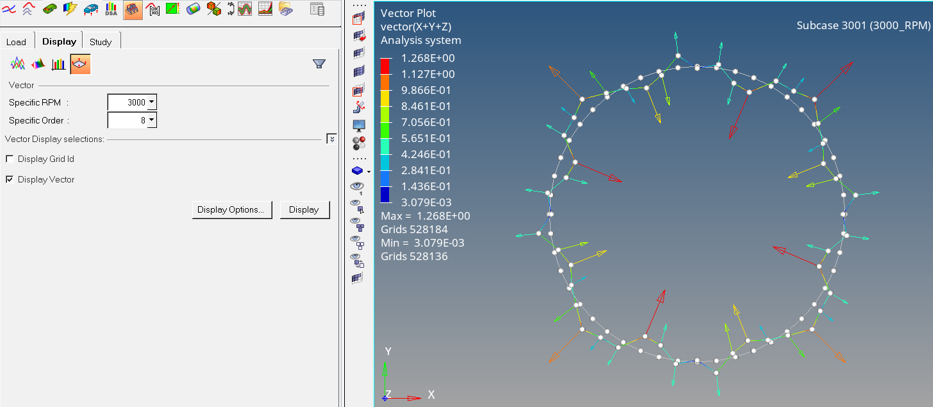Enable the Display Grid Id checkbox
The image size is (933, 409).
[10, 159]
